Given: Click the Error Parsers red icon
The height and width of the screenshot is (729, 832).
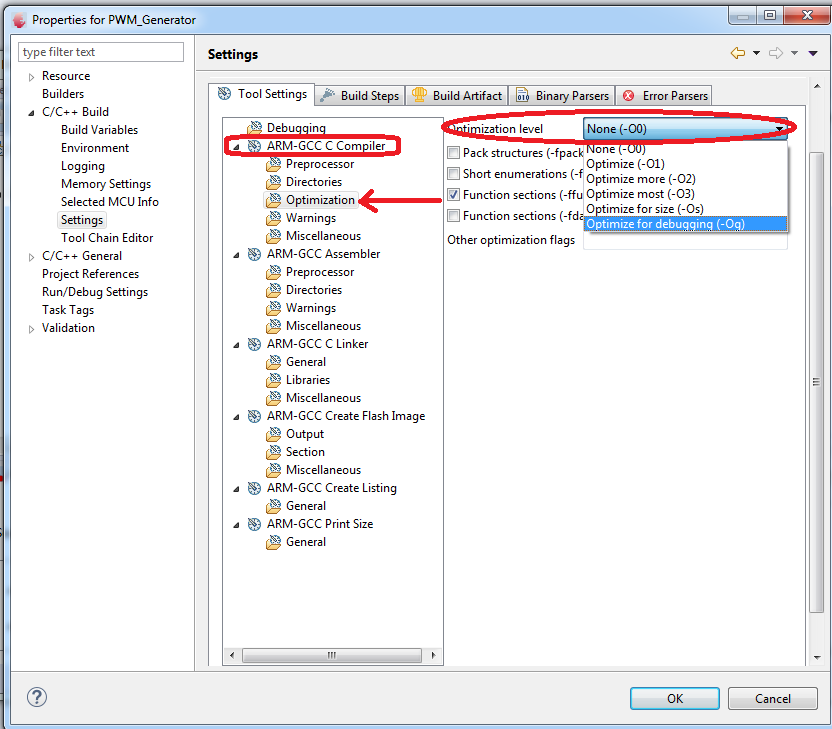Looking at the screenshot, I should pyautogui.click(x=628, y=96).
